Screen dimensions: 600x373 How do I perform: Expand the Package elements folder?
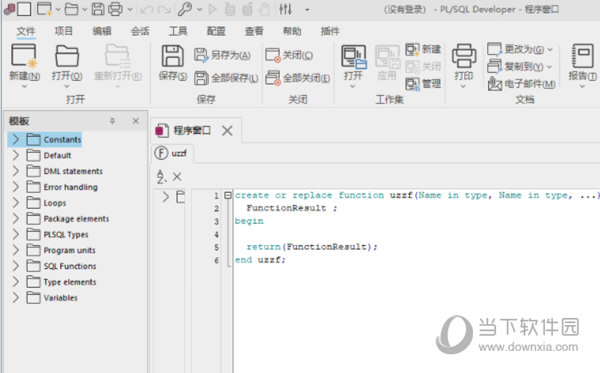pos(15,218)
